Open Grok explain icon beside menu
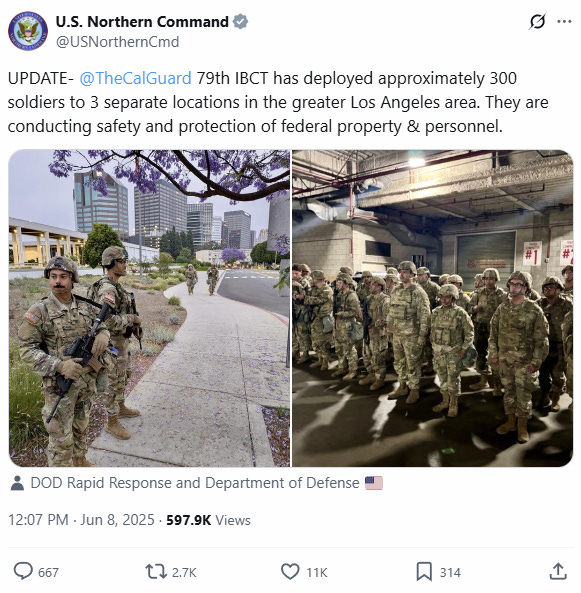Viewport: 581px width, 593px height. click(537, 22)
